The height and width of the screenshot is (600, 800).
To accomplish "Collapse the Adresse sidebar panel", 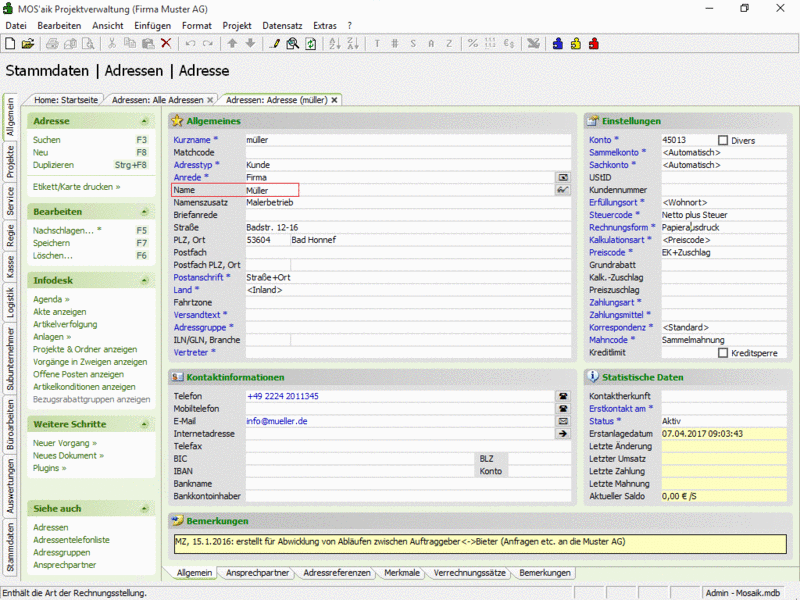I will (144, 121).
